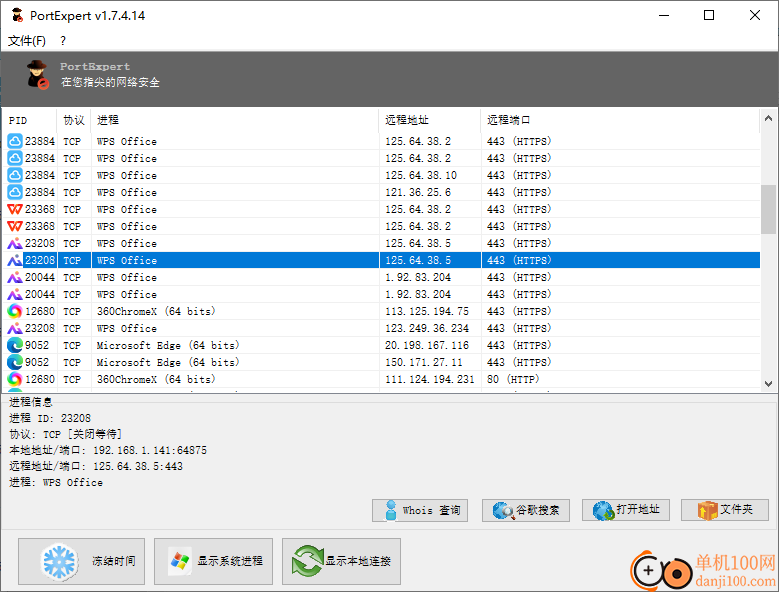779x592 pixels.
Task: Click the 文件夹 button
Action: [x=725, y=510]
